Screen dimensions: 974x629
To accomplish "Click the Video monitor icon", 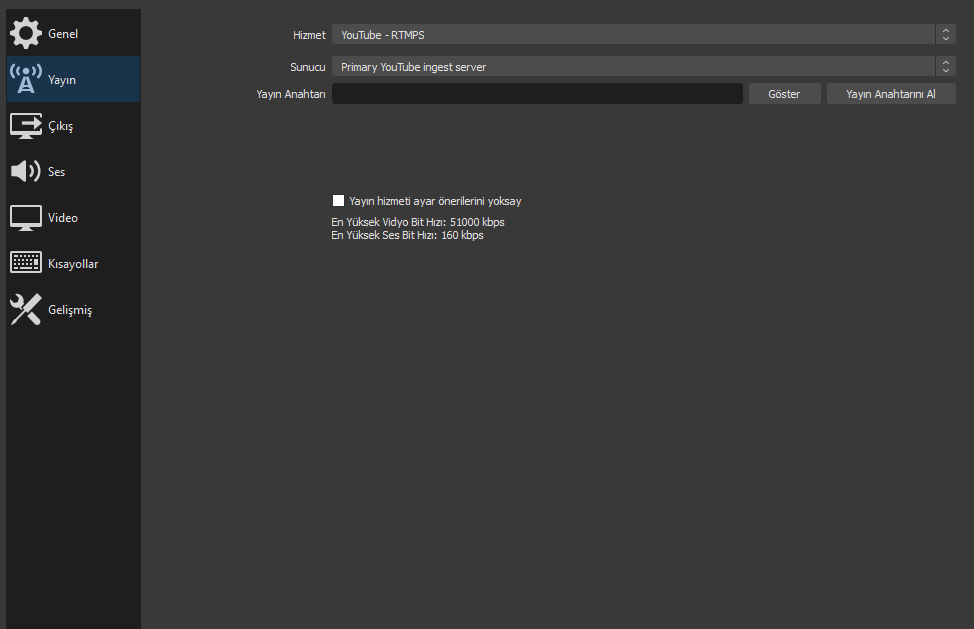I will 25,217.
